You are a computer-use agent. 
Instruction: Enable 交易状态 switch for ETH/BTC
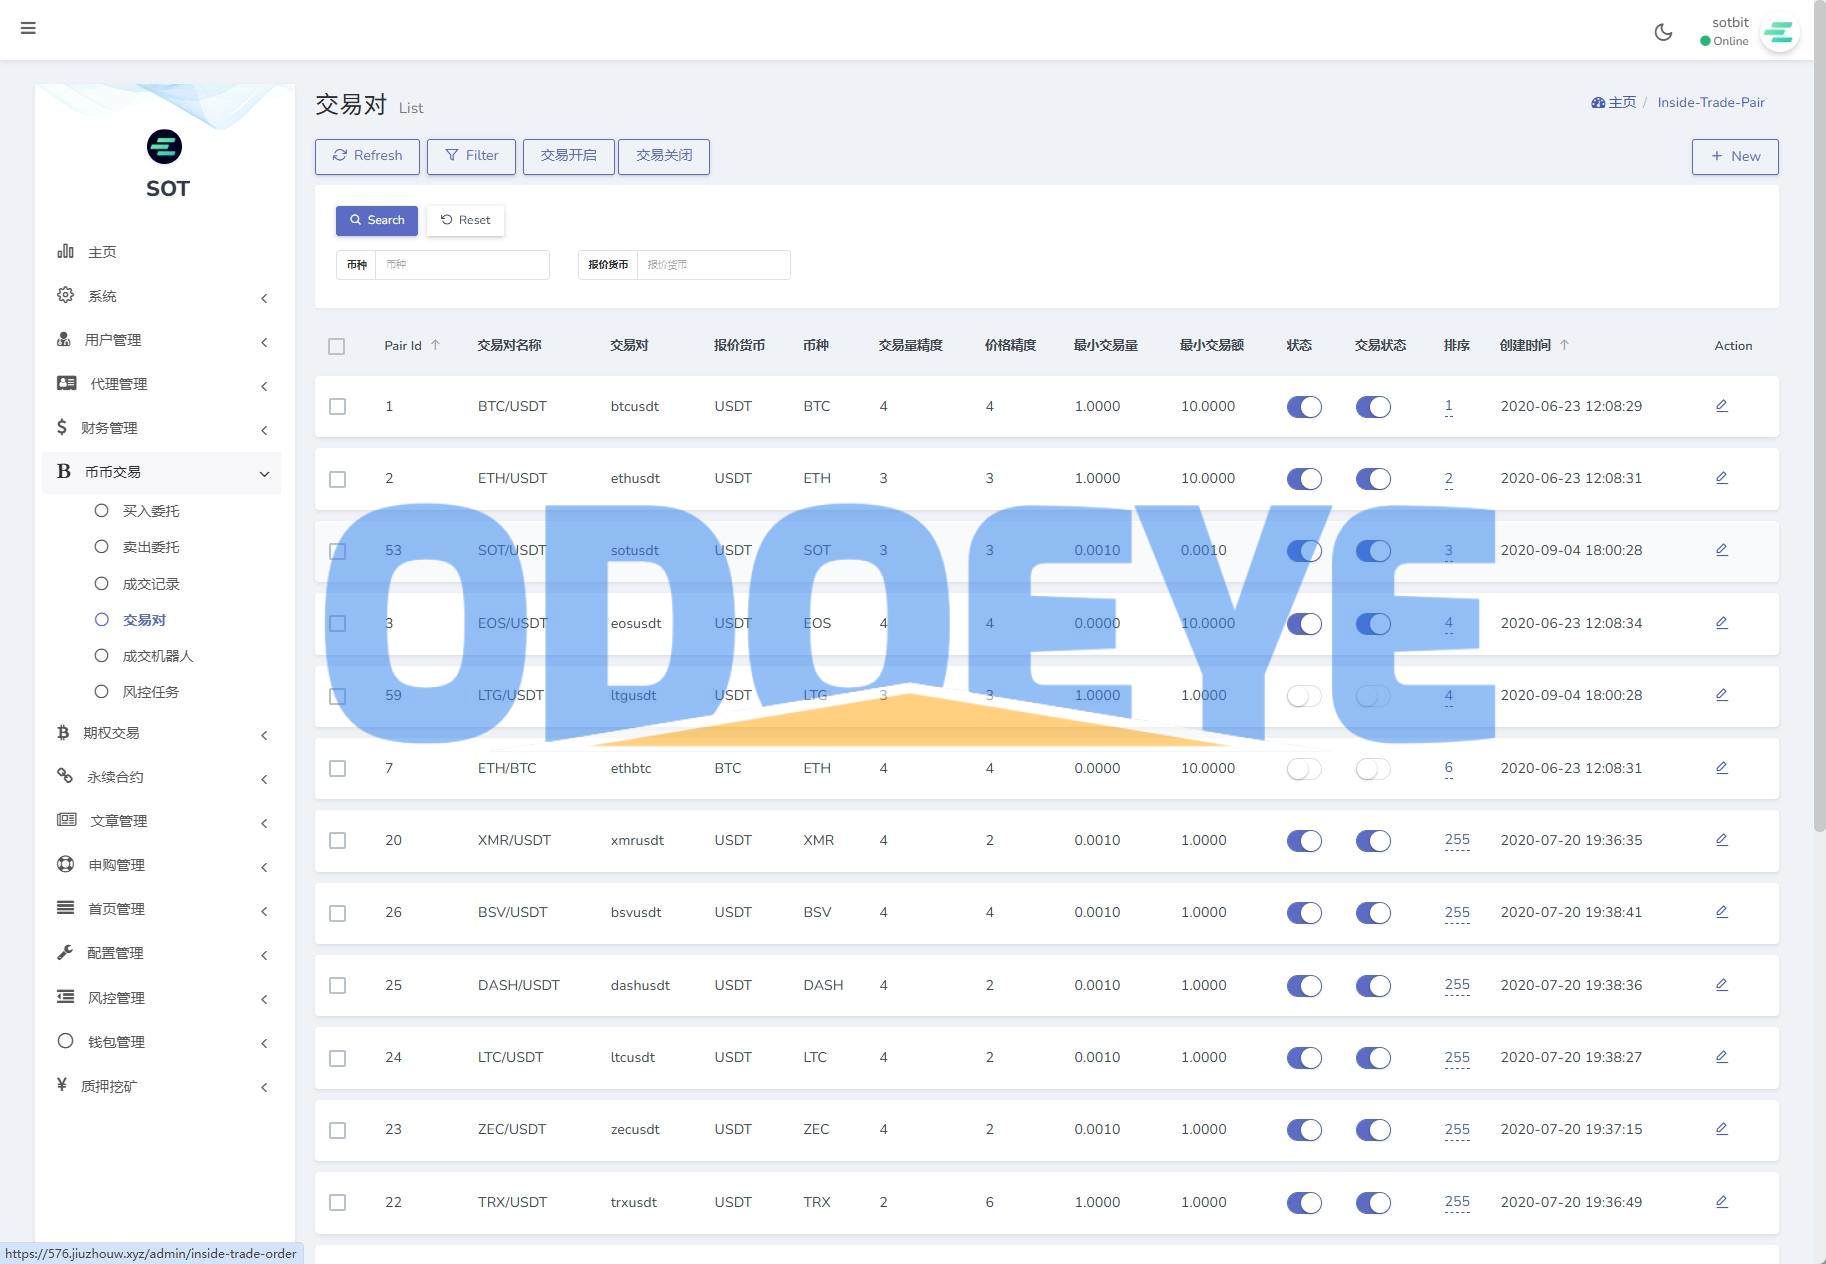[x=1373, y=769]
